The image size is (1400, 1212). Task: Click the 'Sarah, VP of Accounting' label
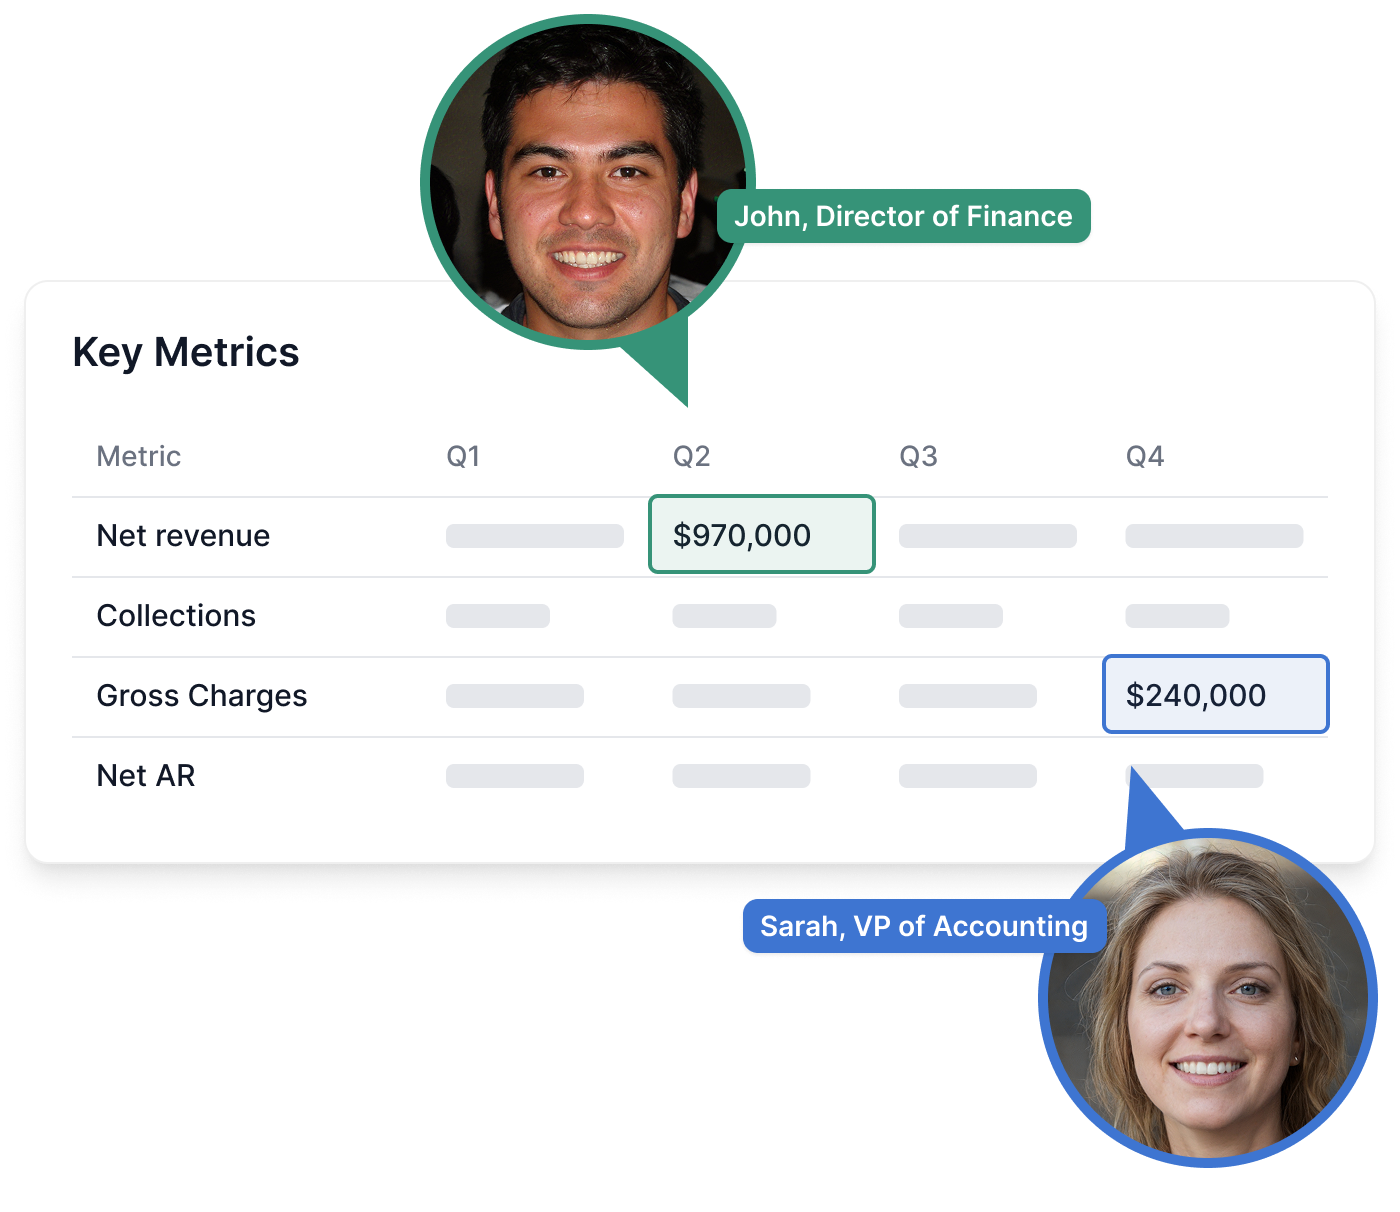pyautogui.click(x=923, y=926)
